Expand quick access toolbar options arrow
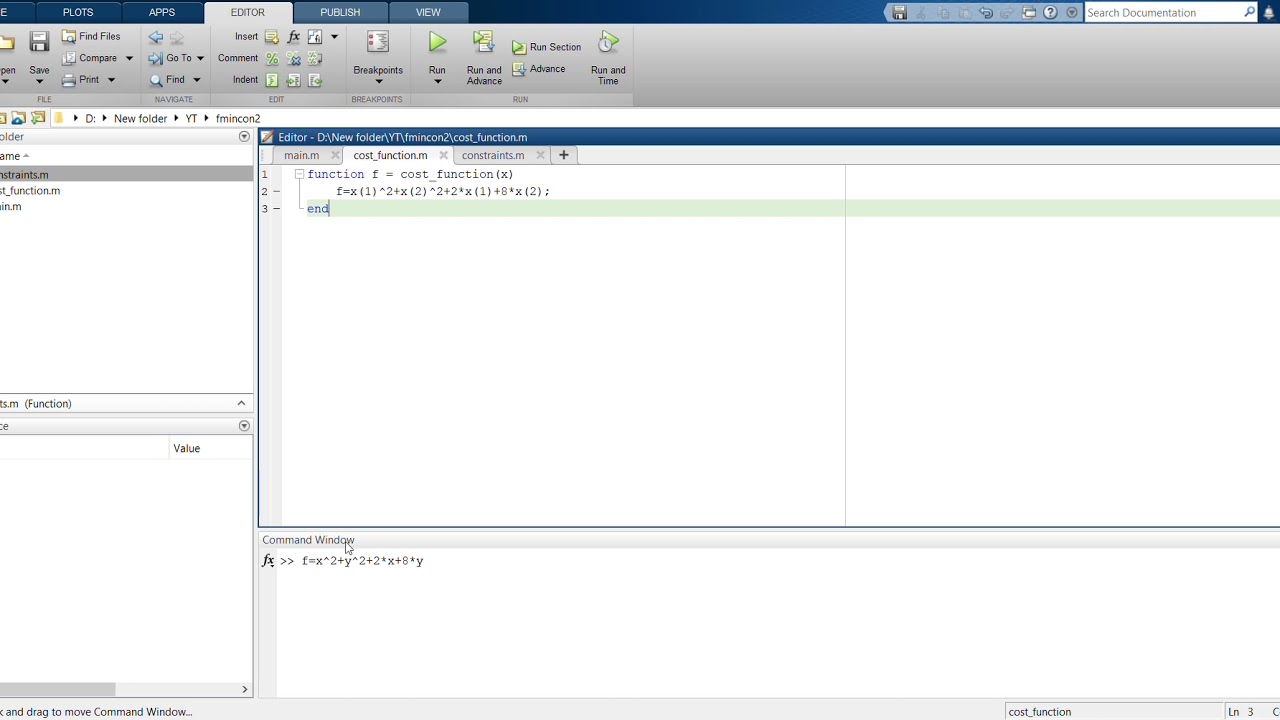The height and width of the screenshot is (720, 1280). click(x=1072, y=13)
